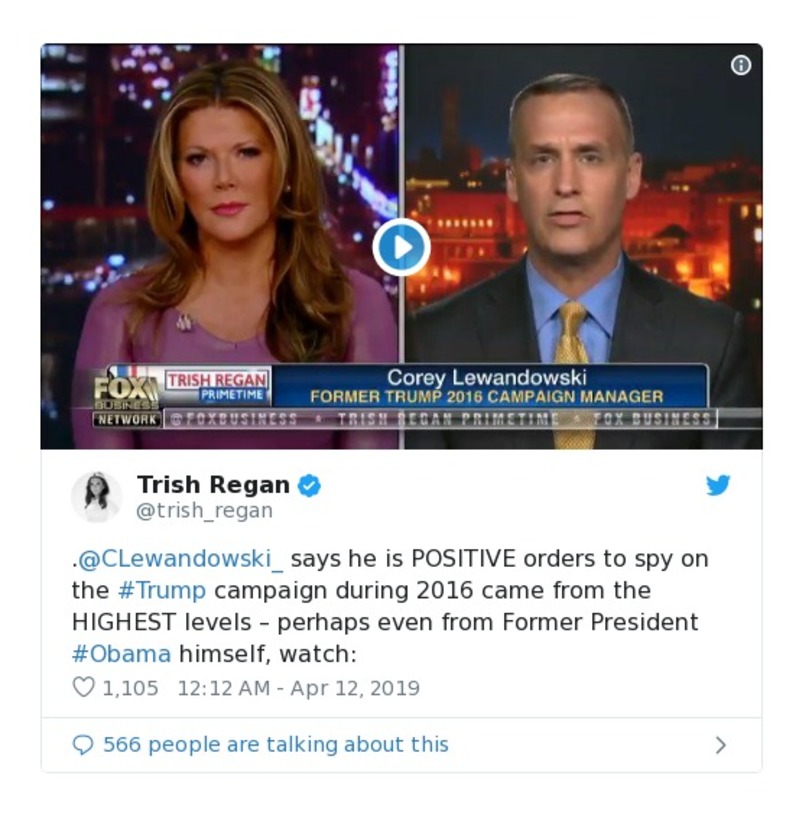Screen dimensions: 799x821
Task: Click the Trish Regan Primetime show logo
Action: pyautogui.click(x=217, y=386)
